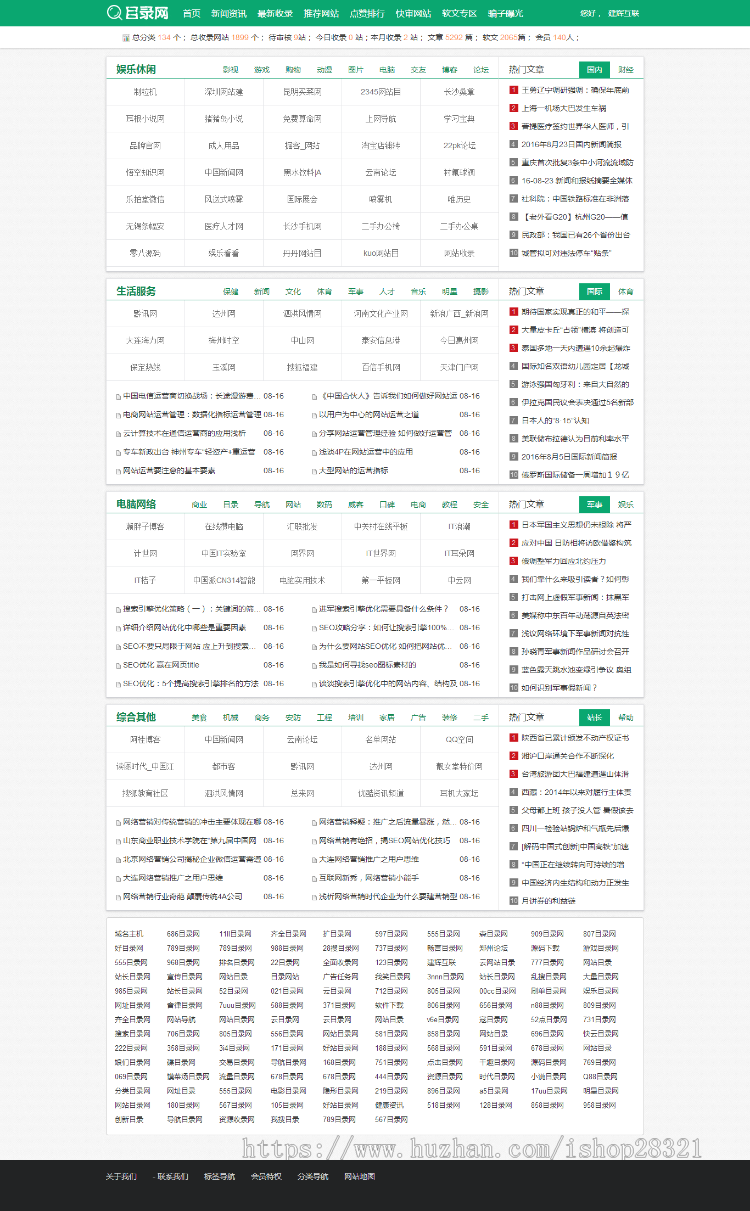Screen dimensions: 750x1211
Task: Open the QQ空间 site cell
Action: (459, 739)
